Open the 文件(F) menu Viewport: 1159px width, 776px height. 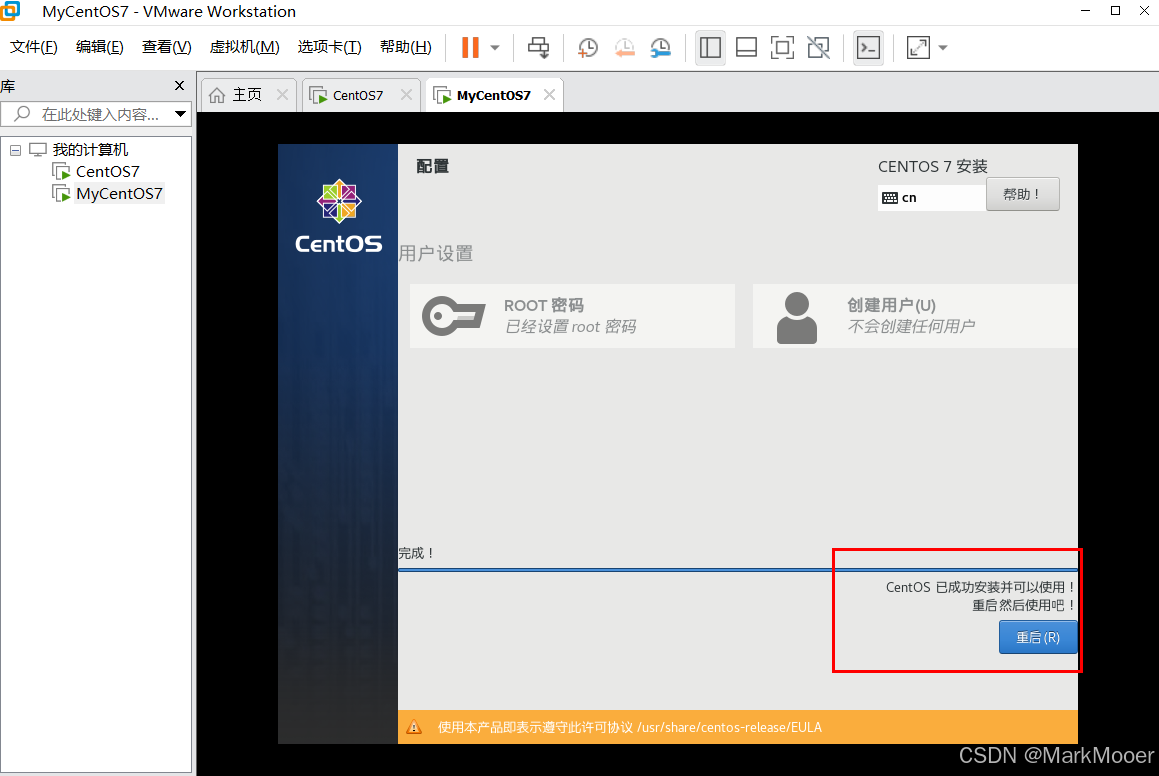[x=33, y=47]
